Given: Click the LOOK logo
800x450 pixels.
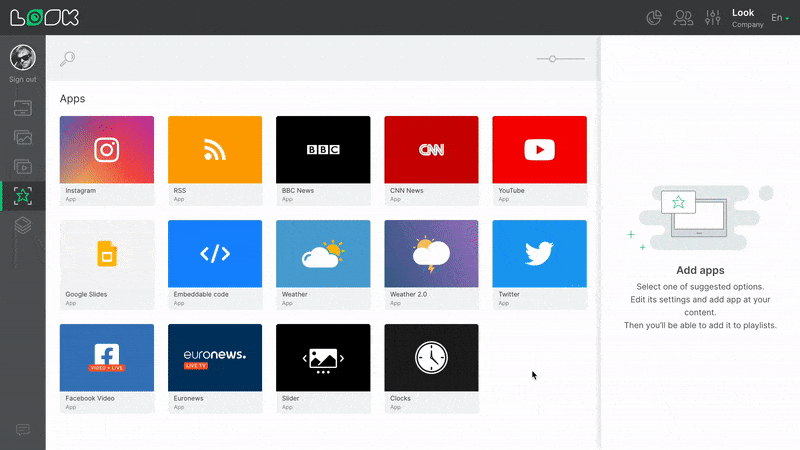Looking at the screenshot, I should point(45,17).
